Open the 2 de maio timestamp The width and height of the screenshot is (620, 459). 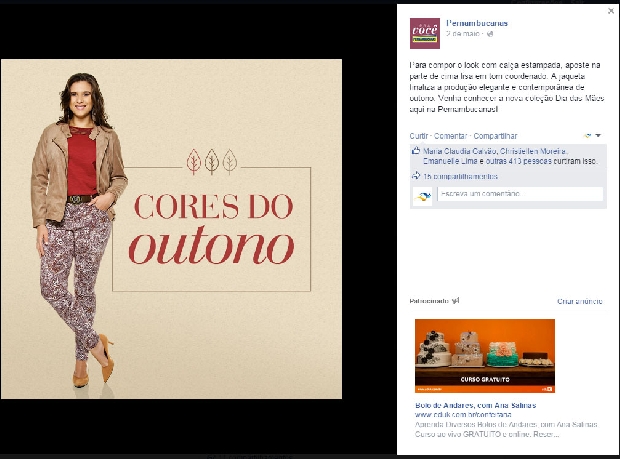coord(463,34)
